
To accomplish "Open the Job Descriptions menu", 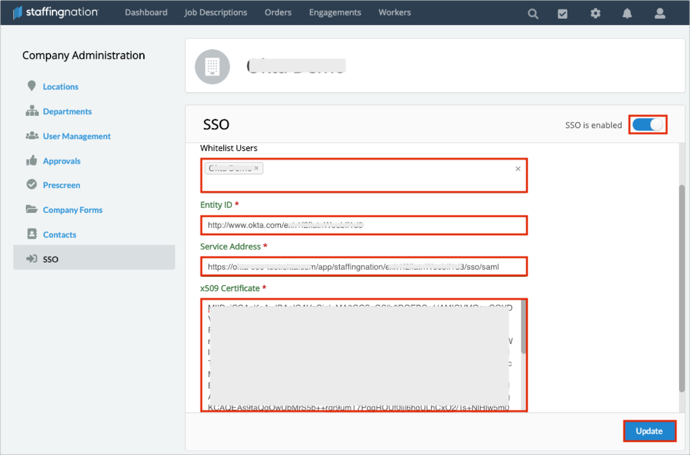I will point(216,12).
